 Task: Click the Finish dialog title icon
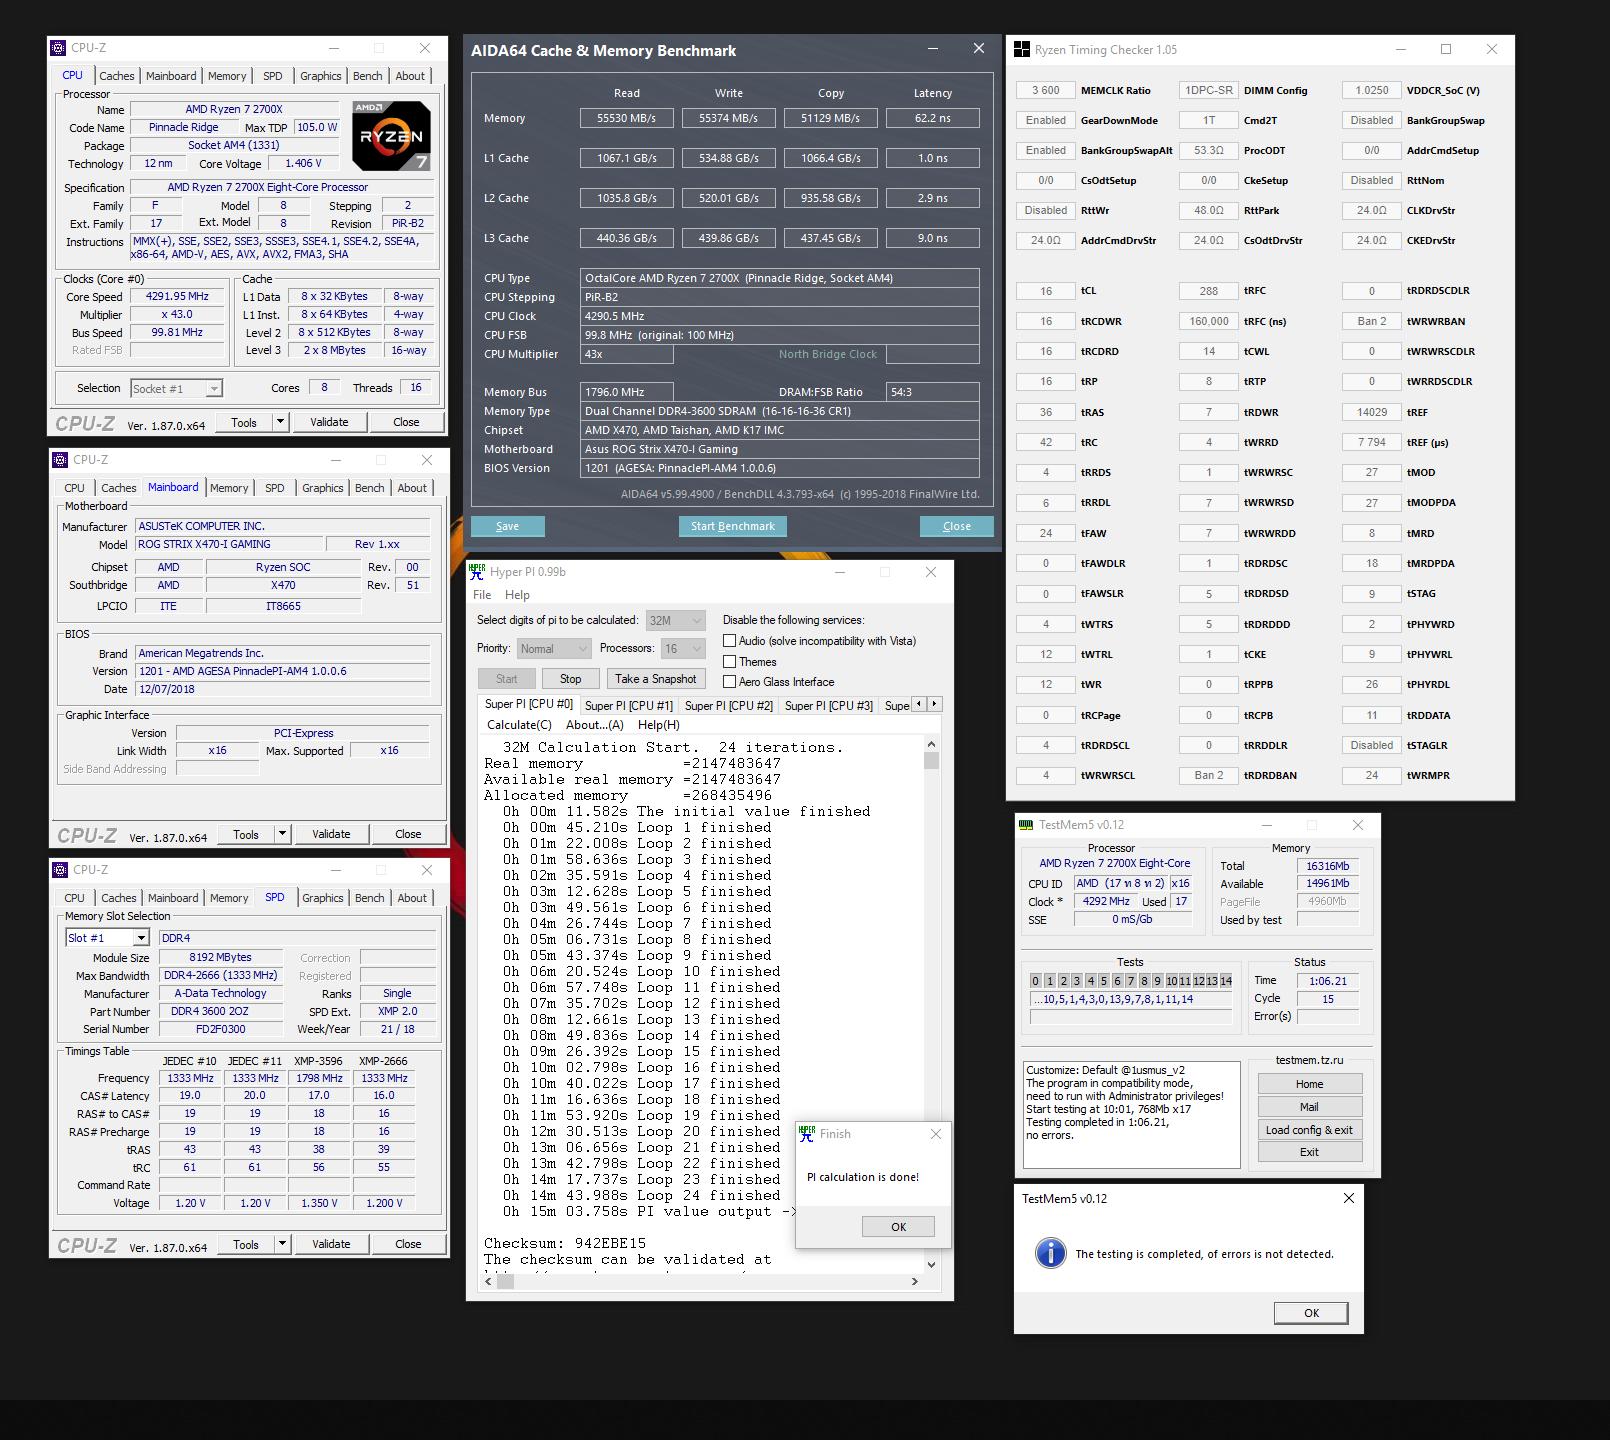coord(807,1134)
